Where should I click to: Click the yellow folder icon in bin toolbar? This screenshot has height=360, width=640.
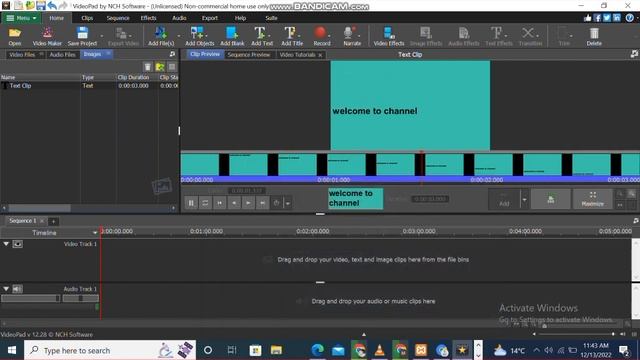pyautogui.click(x=160, y=67)
